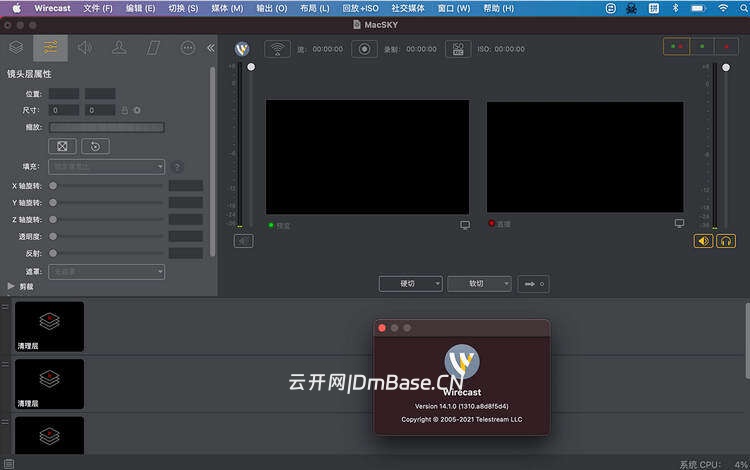The image size is (750, 470).
Task: Open the soft cut transition dropdown
Action: click(x=479, y=284)
